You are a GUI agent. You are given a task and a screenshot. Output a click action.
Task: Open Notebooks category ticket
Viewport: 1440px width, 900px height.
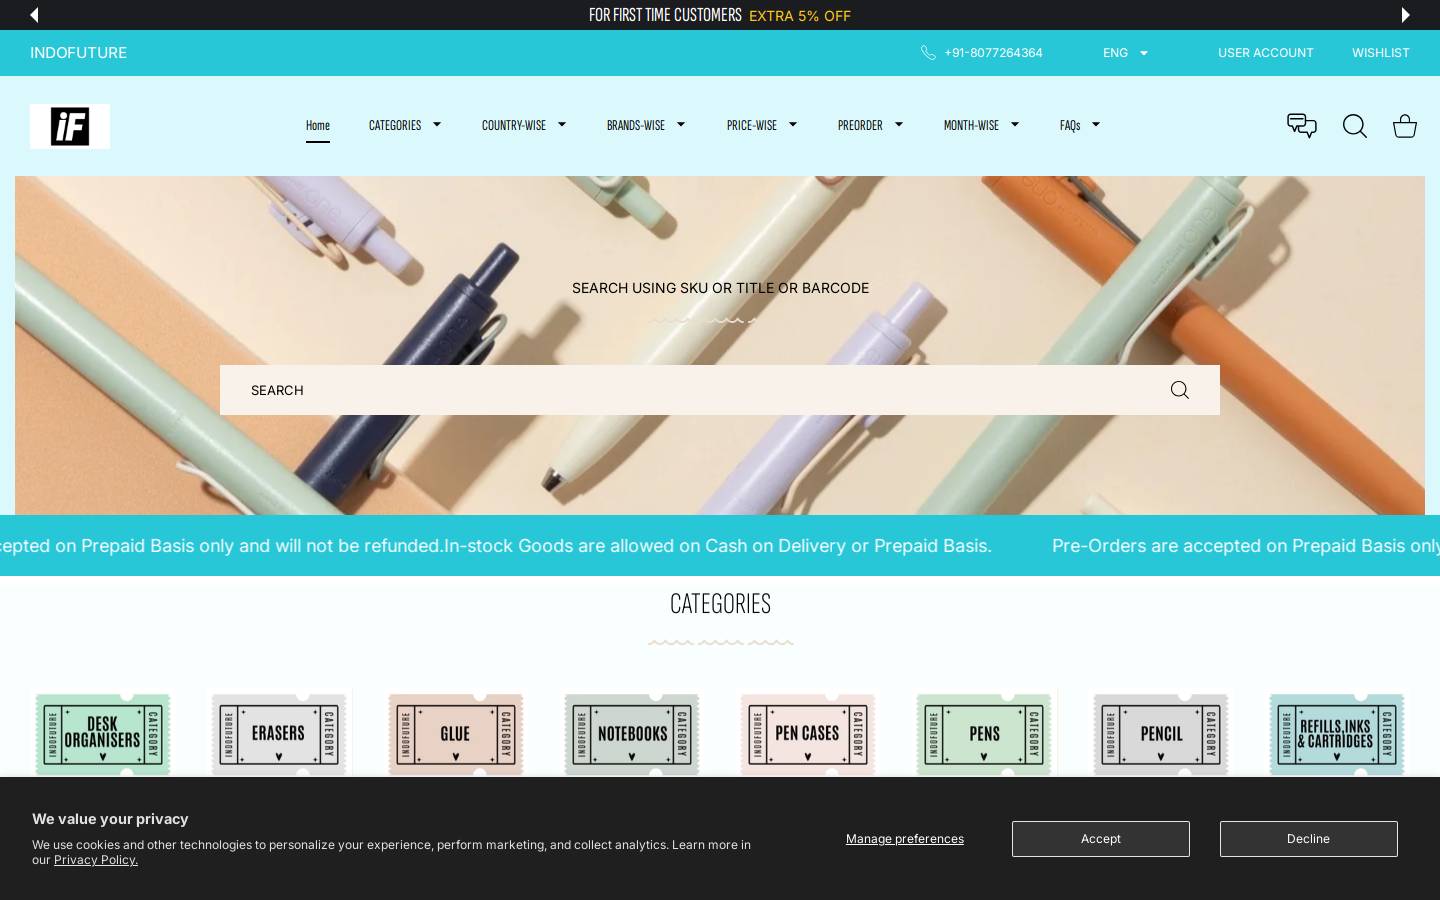tap(632, 734)
